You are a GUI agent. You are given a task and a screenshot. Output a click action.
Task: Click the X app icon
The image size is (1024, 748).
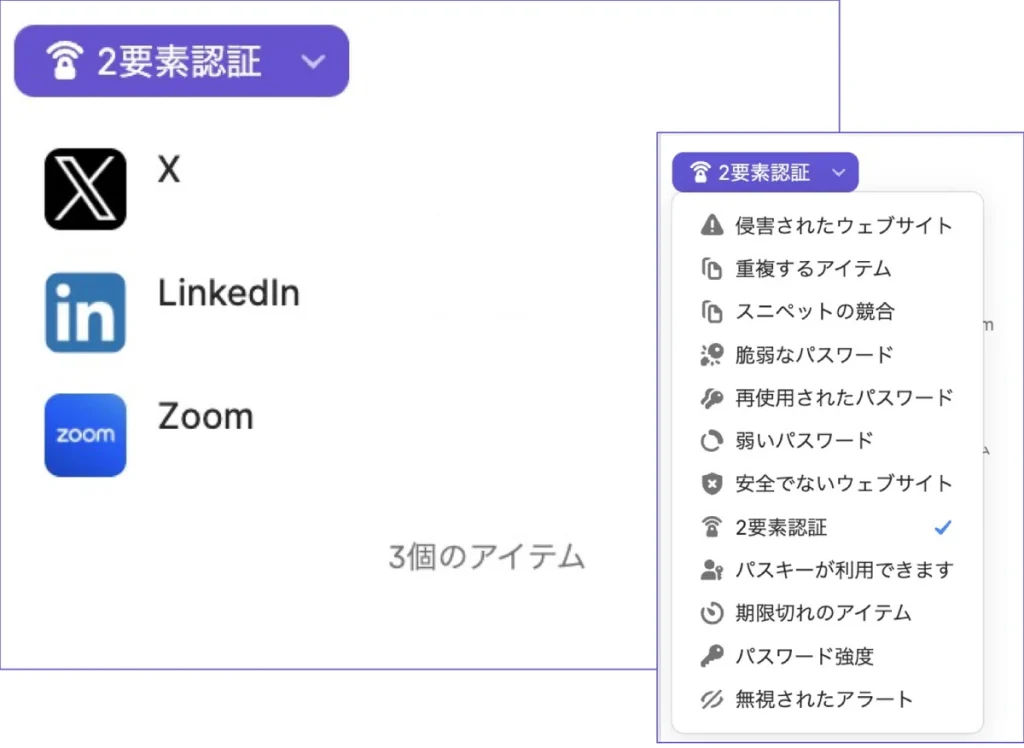85,189
